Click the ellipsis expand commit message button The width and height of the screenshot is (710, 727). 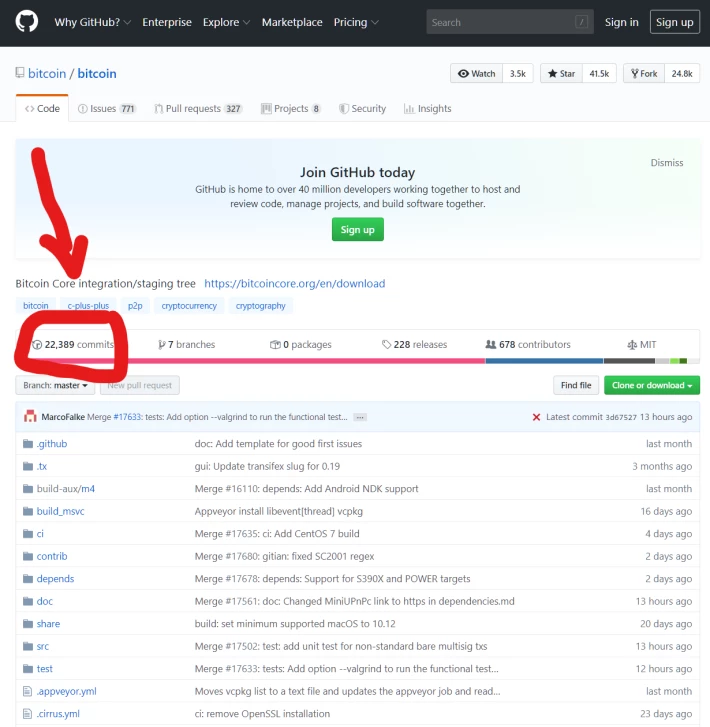(x=360, y=417)
